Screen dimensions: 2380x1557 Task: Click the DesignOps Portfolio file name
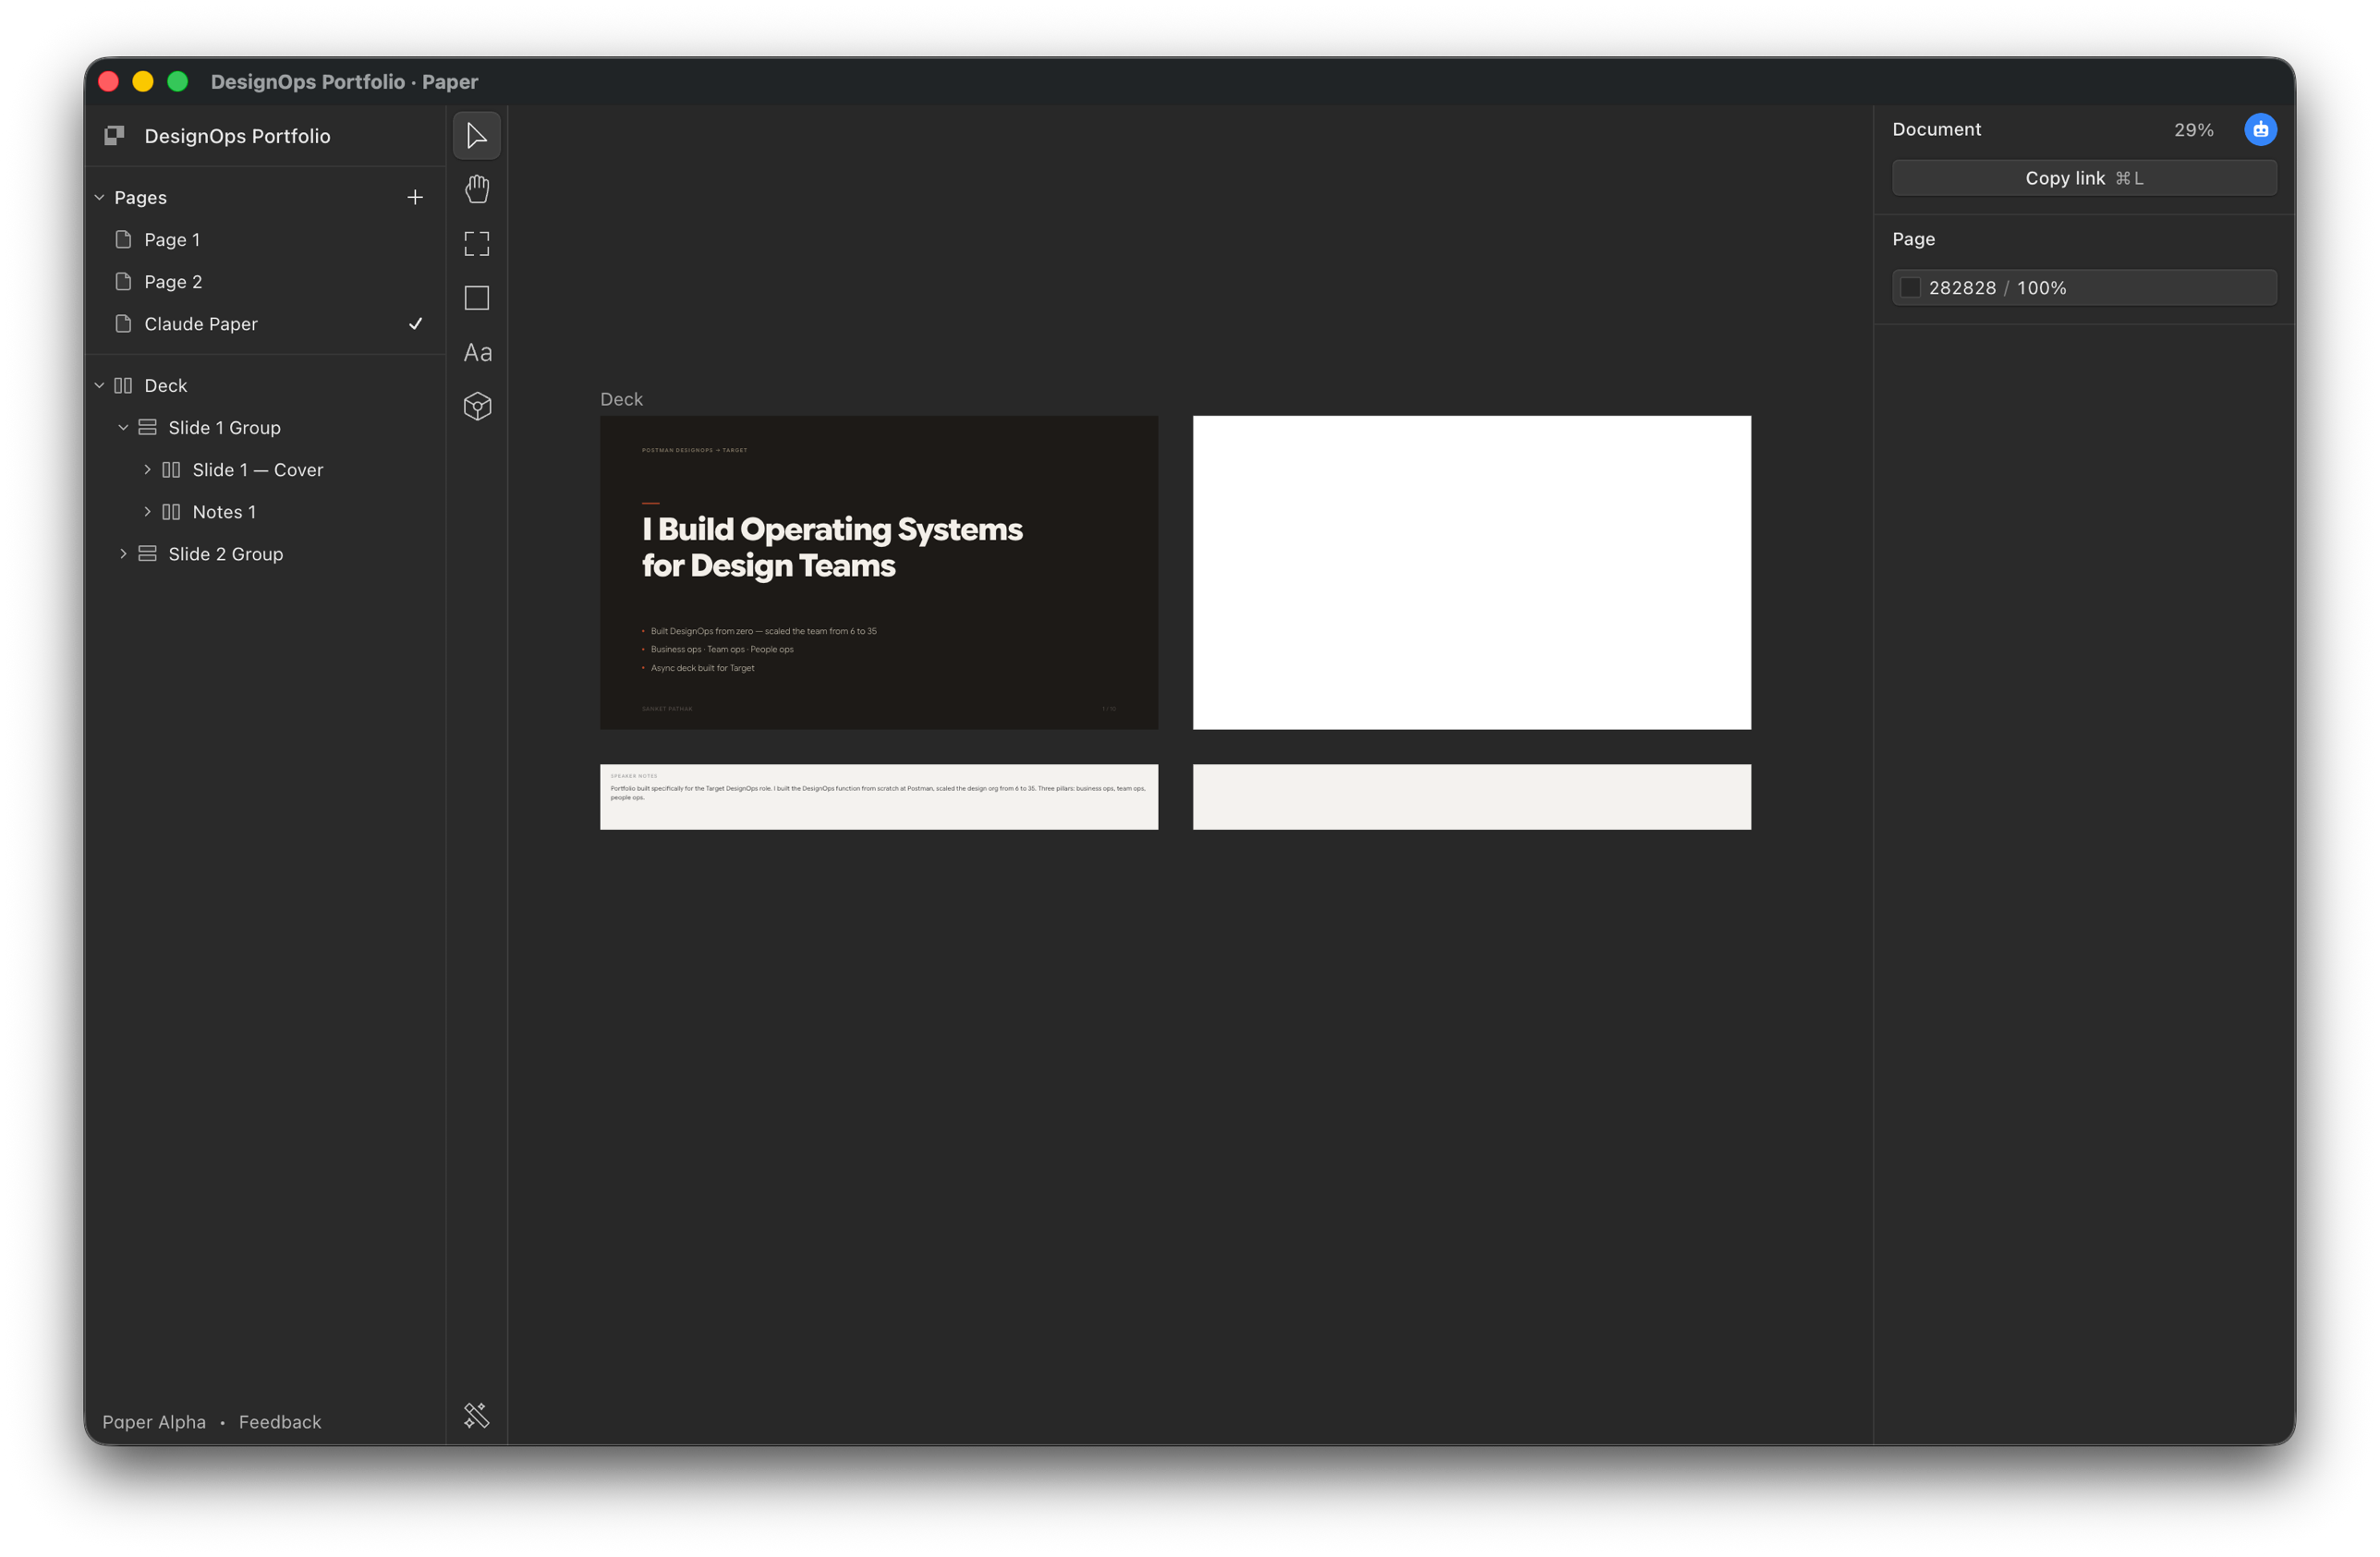click(x=237, y=136)
